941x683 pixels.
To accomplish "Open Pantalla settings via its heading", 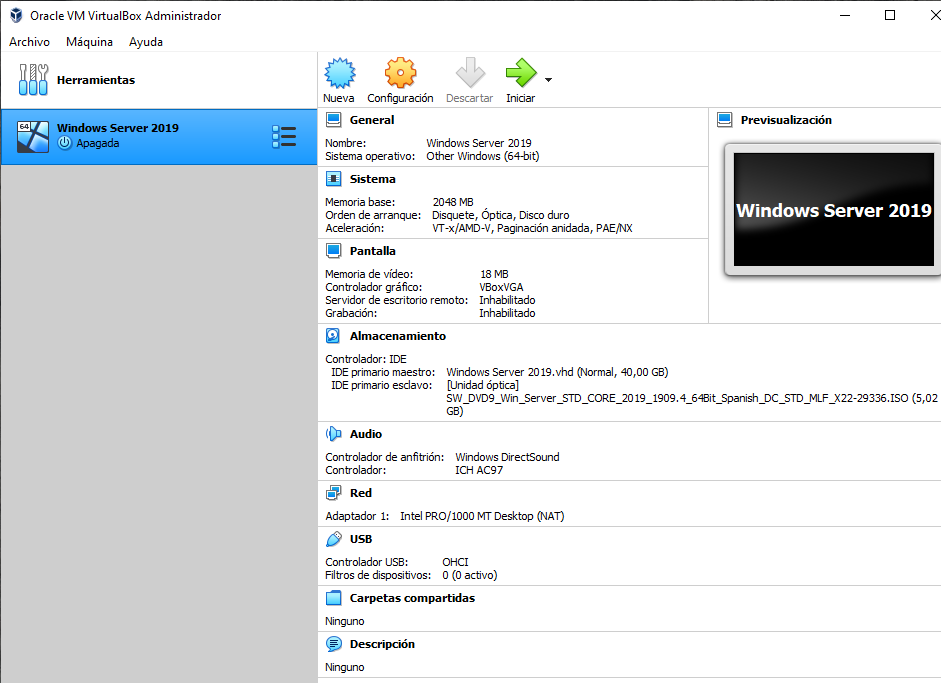I will pos(373,251).
